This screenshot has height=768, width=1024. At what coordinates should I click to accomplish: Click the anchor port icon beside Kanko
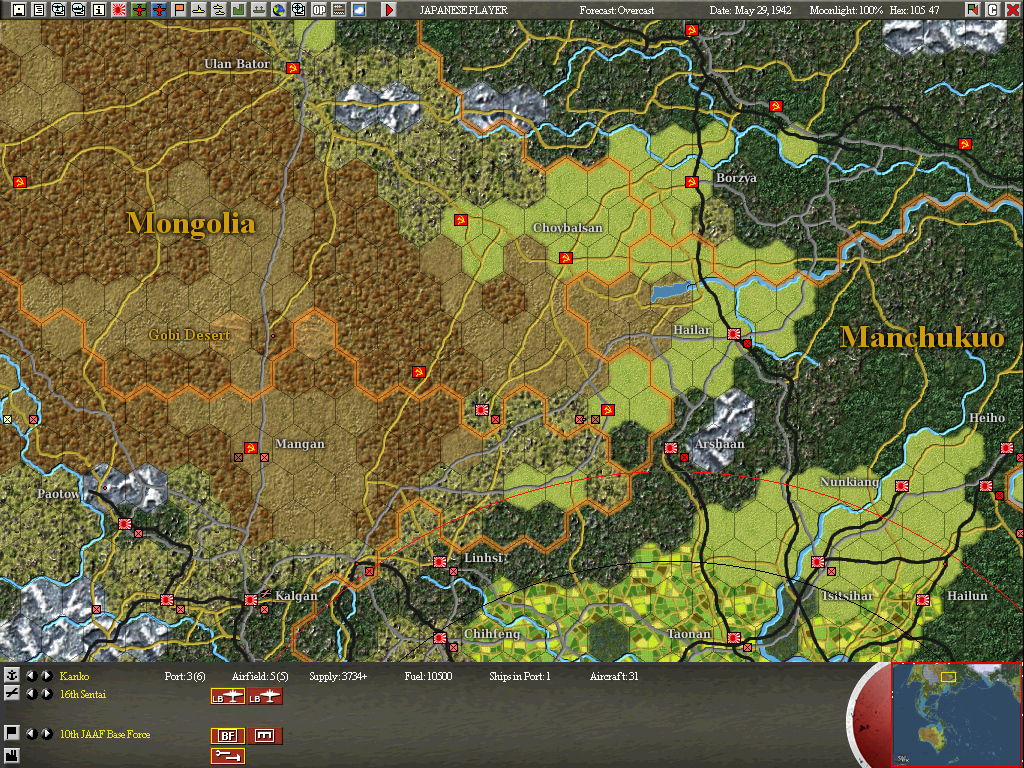11,675
